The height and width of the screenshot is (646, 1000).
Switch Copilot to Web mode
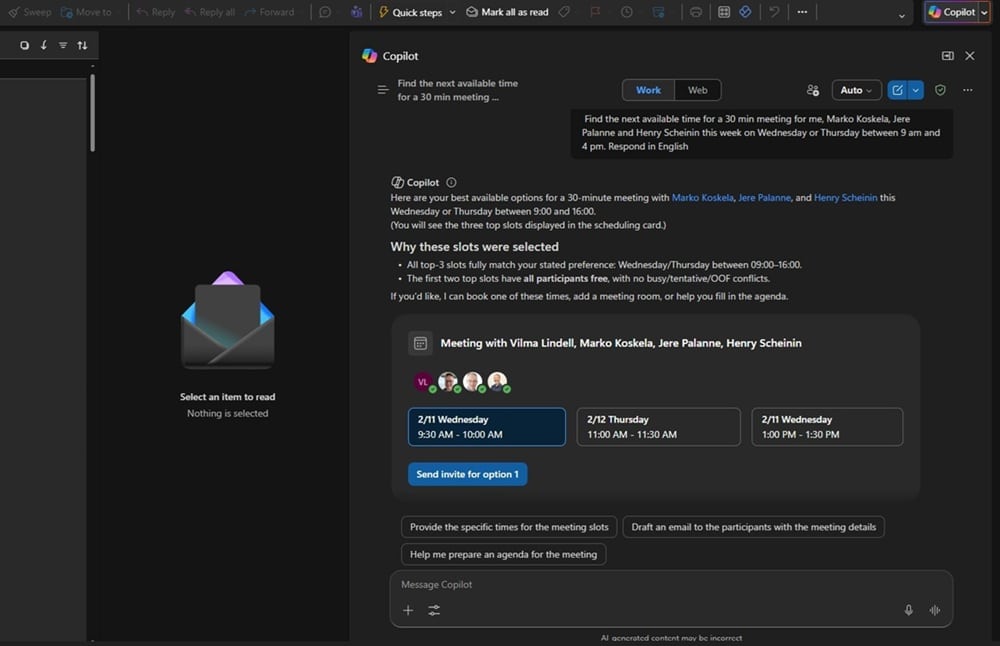[697, 89]
